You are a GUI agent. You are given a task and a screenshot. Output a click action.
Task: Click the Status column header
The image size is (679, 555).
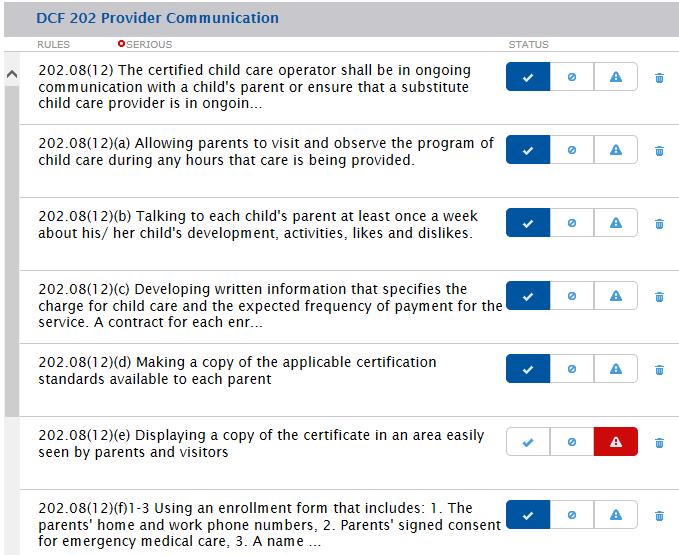pos(528,45)
